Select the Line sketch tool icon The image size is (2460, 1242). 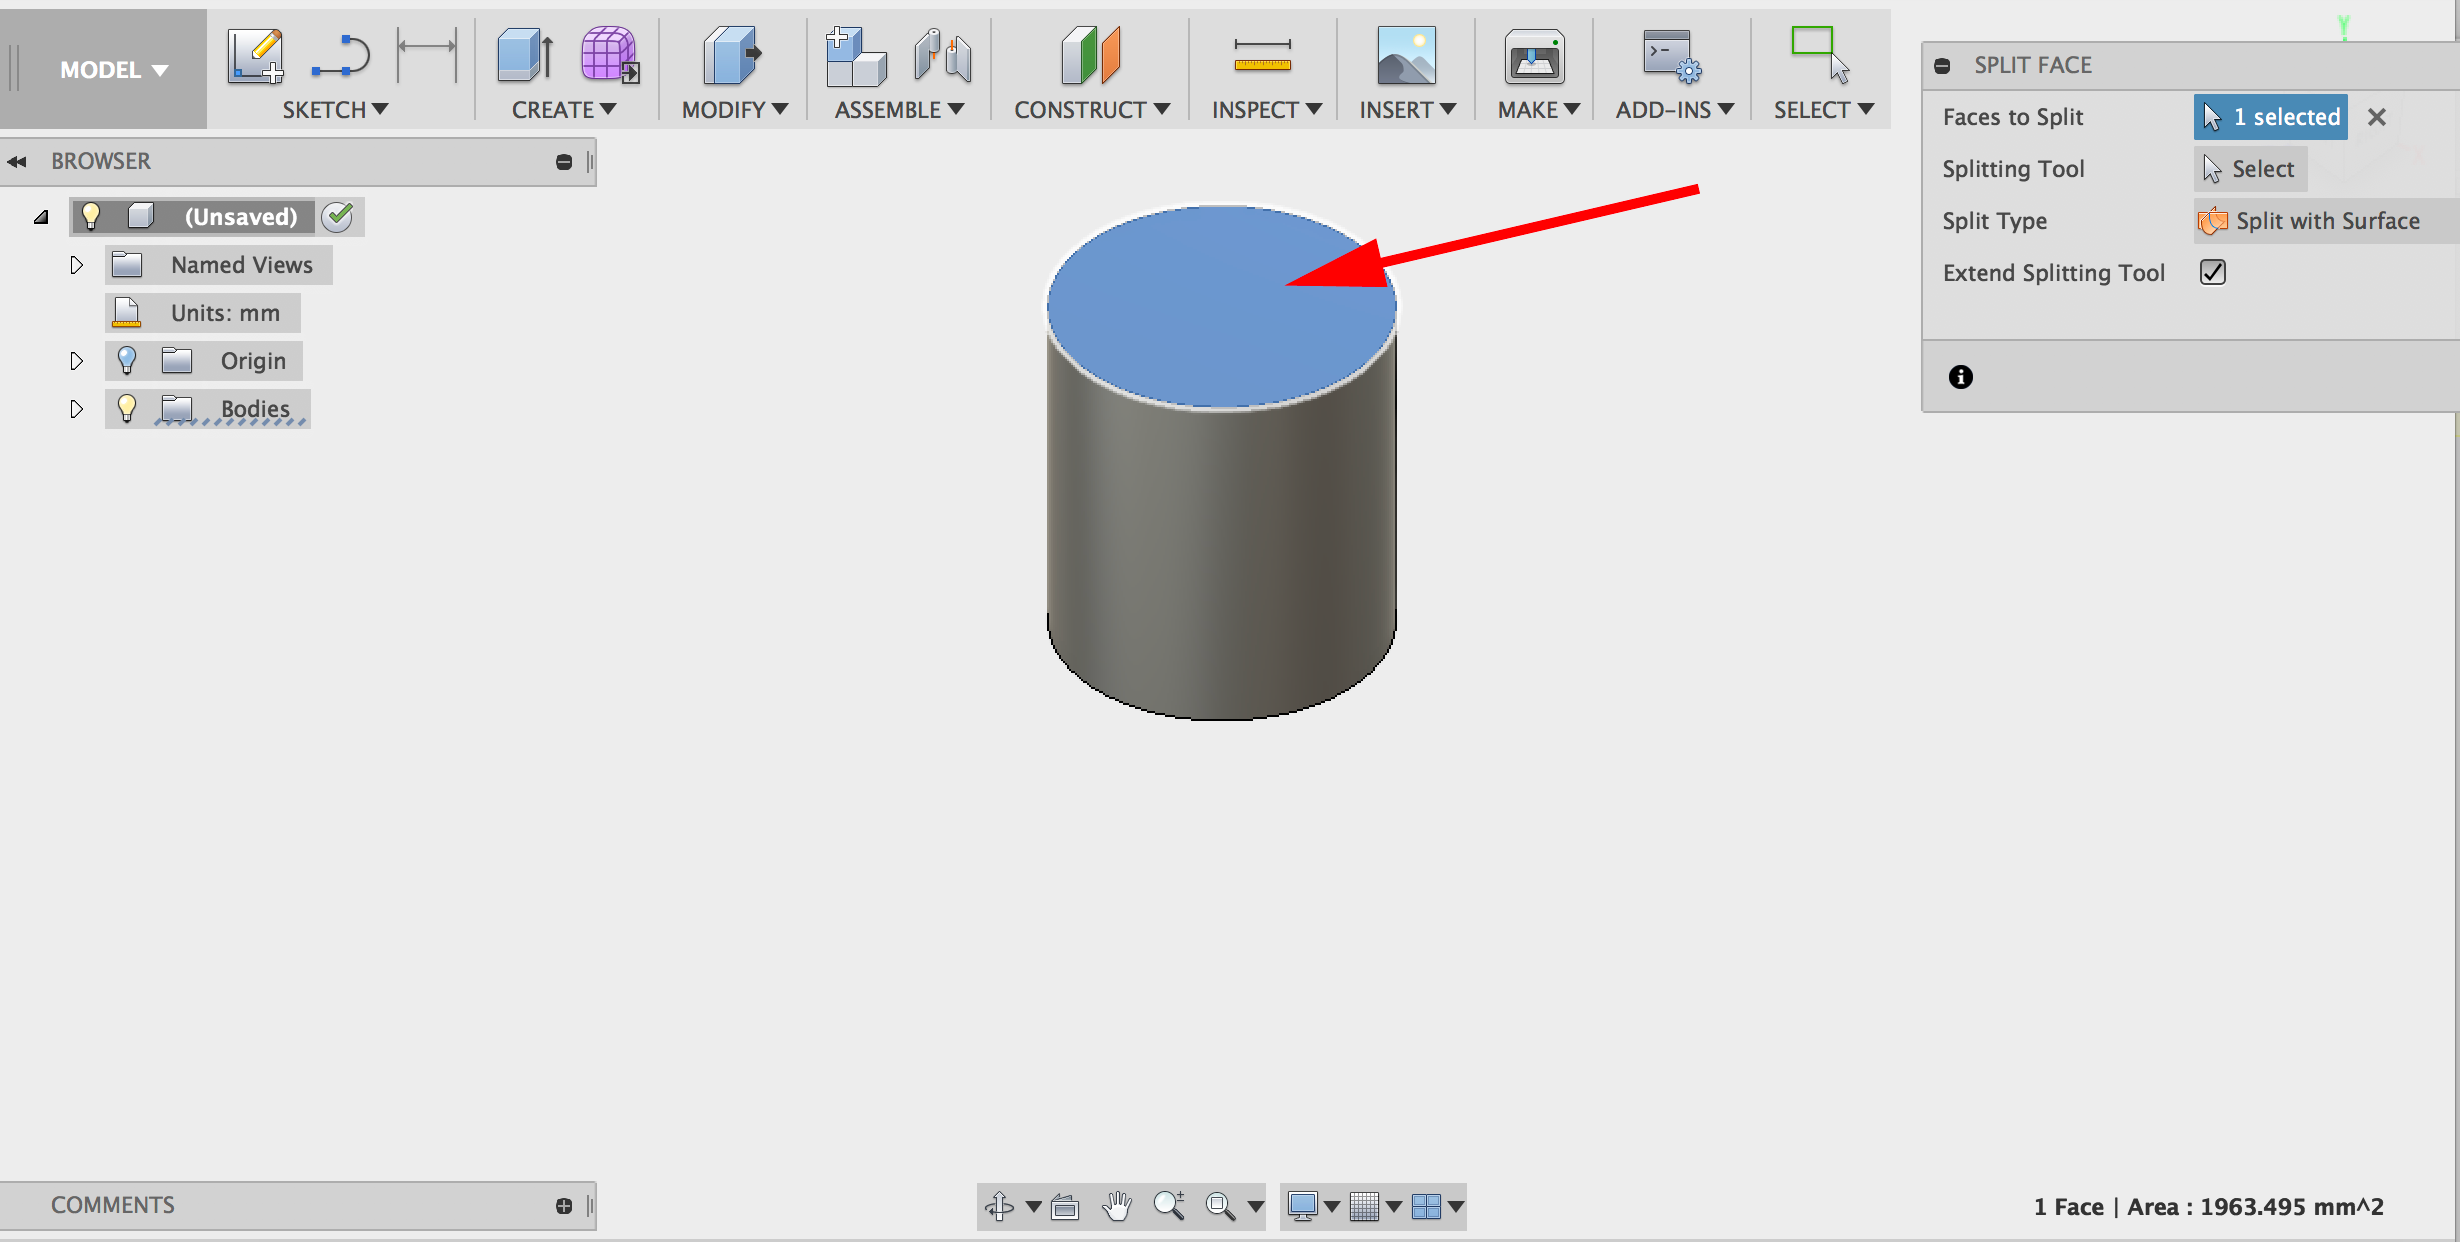(x=341, y=56)
